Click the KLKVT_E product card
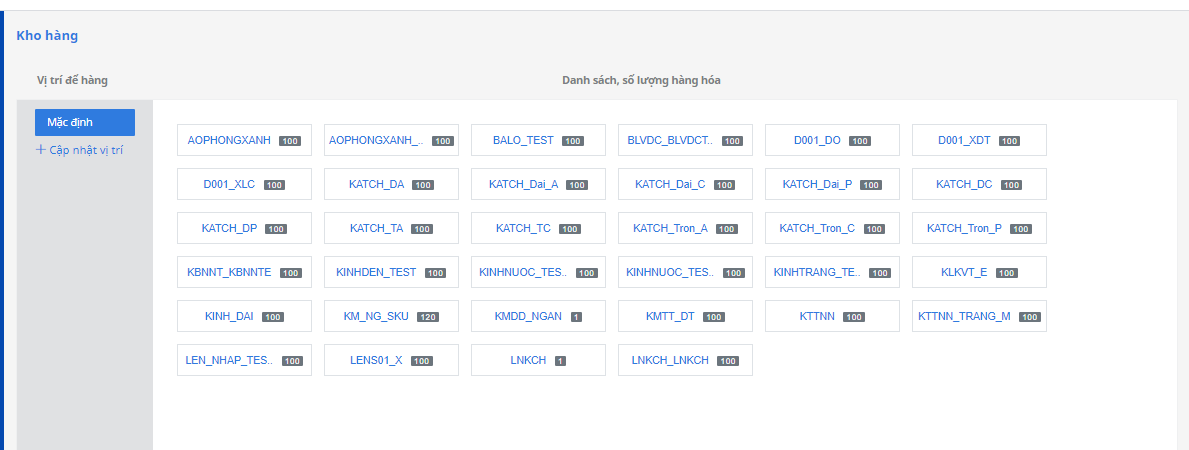Screen dimensions: 1189x450 (964, 272)
